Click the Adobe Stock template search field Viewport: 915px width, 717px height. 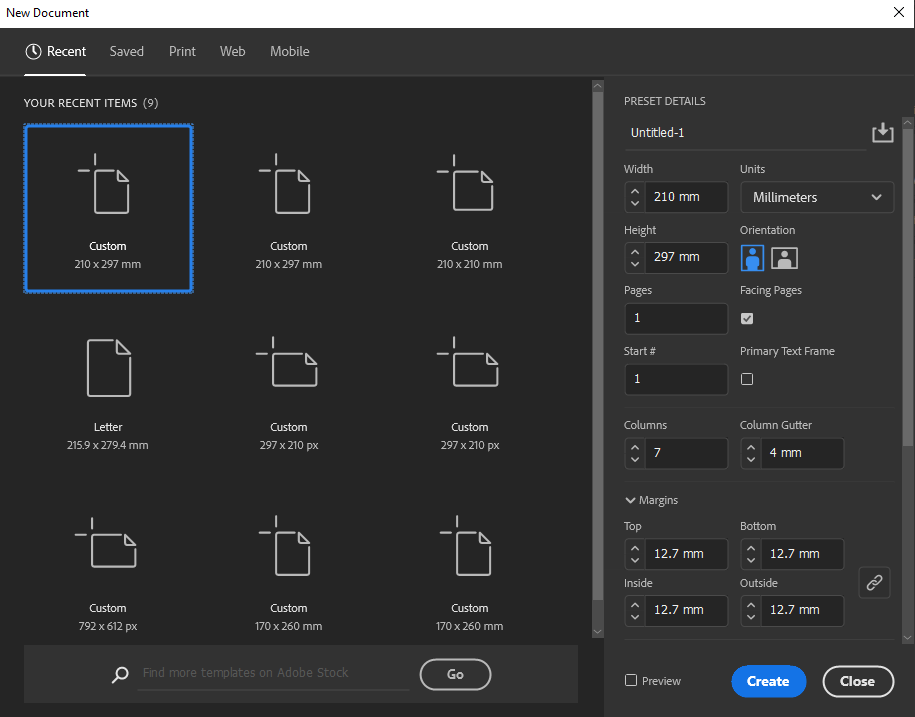275,673
